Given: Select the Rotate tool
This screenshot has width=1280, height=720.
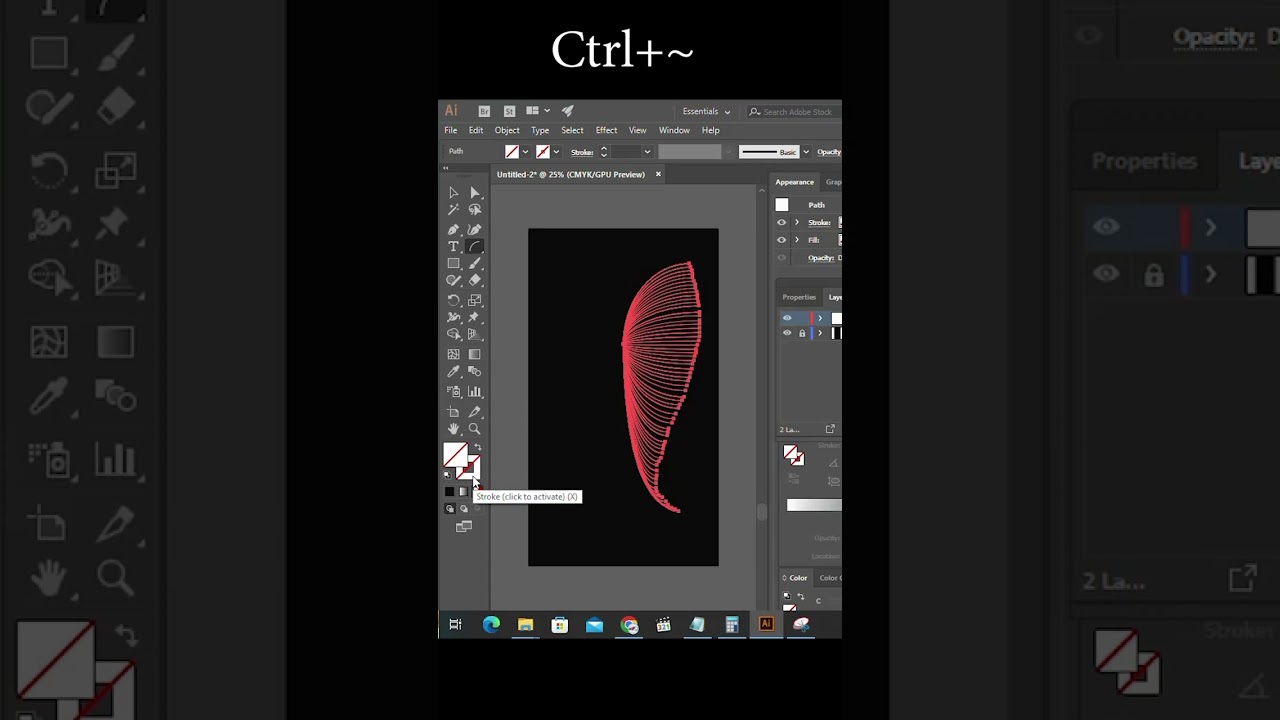Looking at the screenshot, I should click(453, 300).
